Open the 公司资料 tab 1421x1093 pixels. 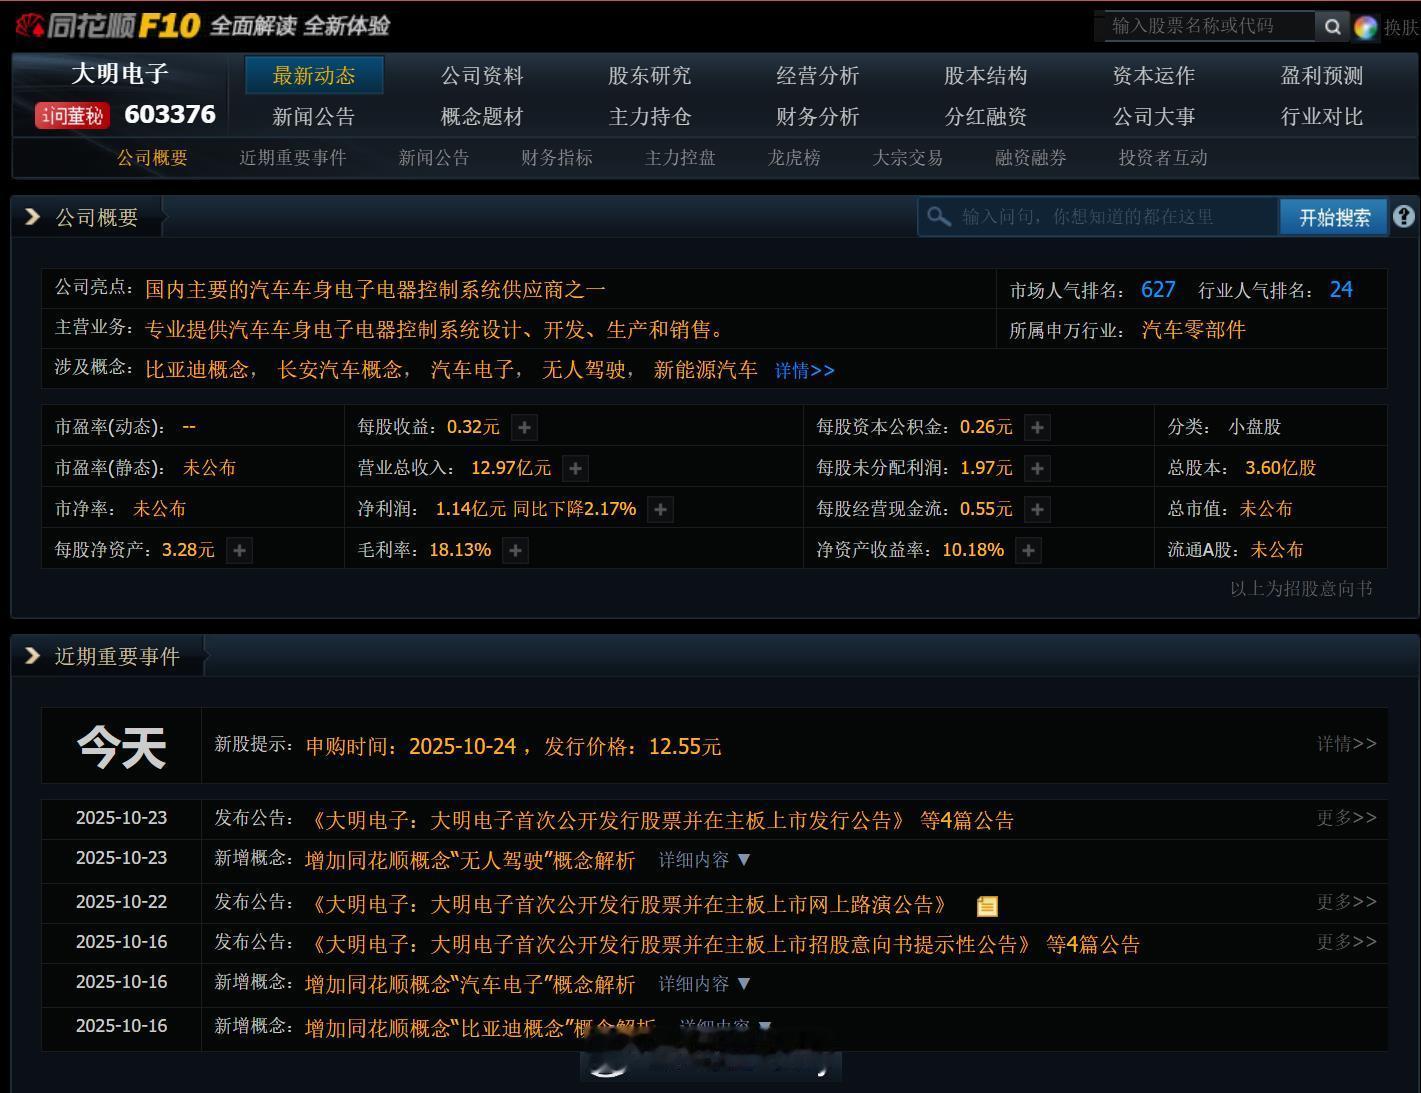click(482, 75)
